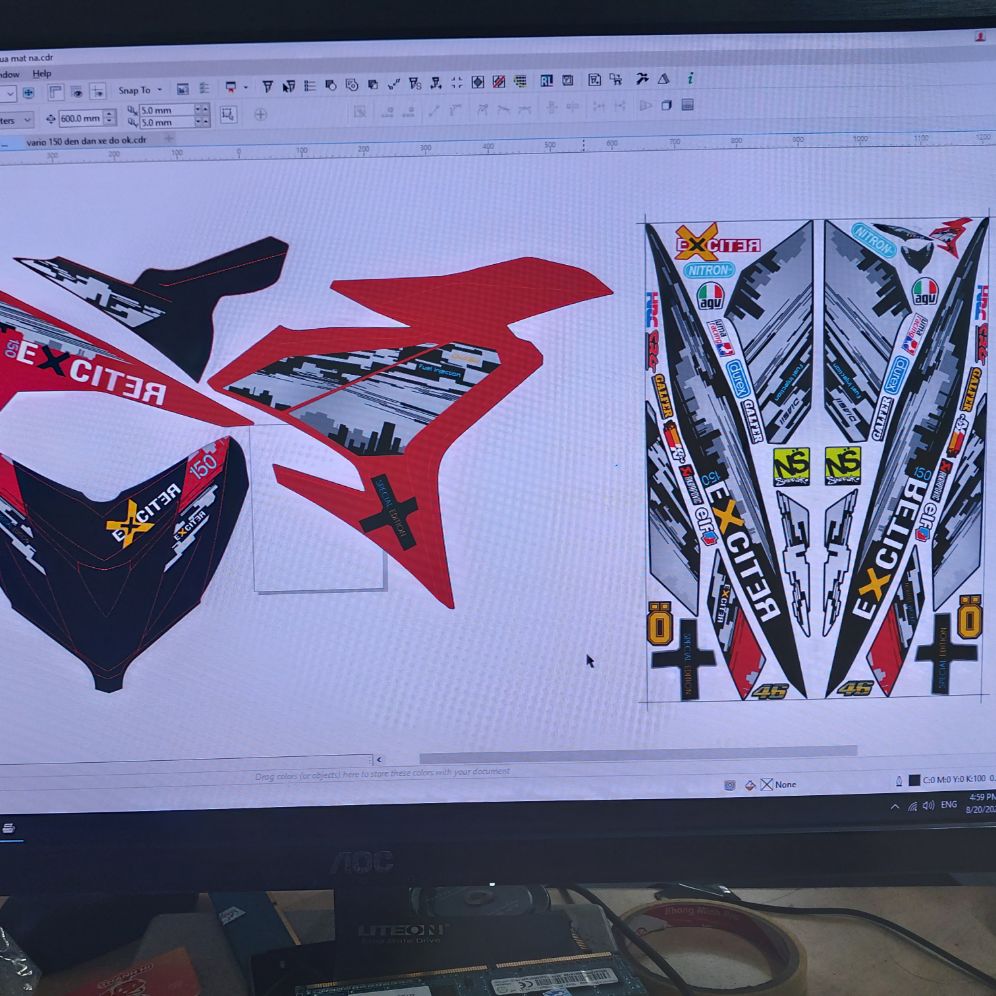Expand the Snap To dropdown
This screenshot has width=996, height=996.
pos(159,90)
